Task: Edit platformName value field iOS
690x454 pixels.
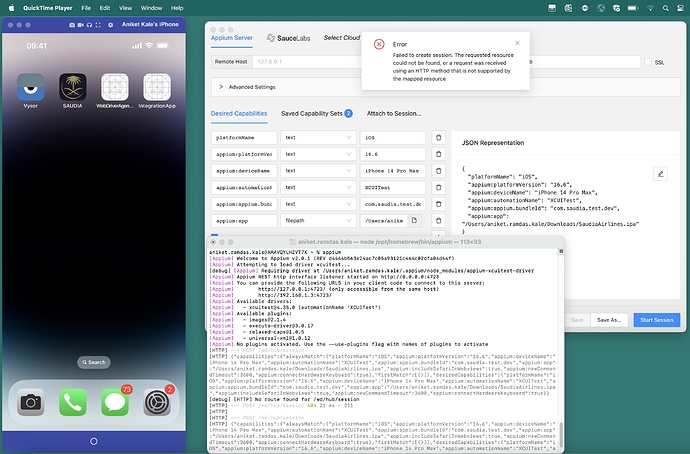Action: click(393, 138)
